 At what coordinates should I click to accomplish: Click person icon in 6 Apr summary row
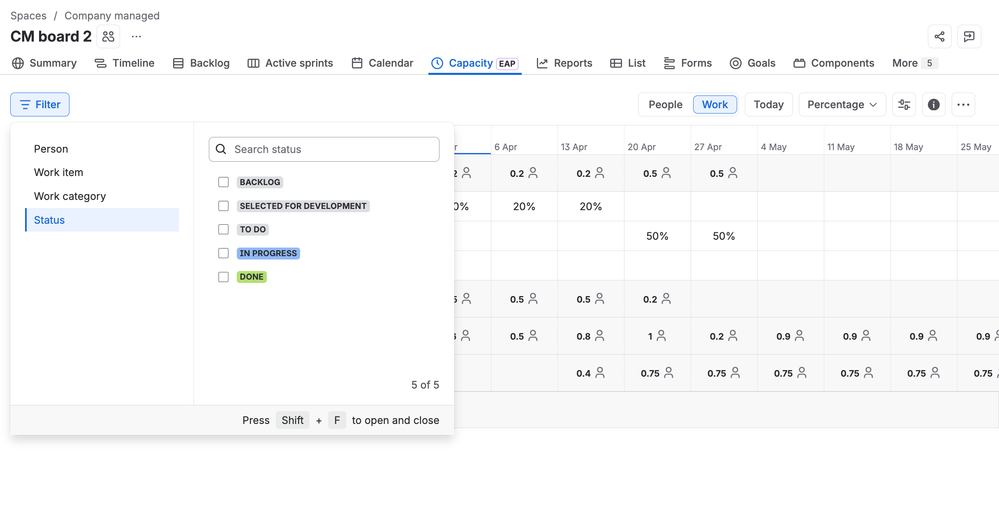tap(533, 173)
